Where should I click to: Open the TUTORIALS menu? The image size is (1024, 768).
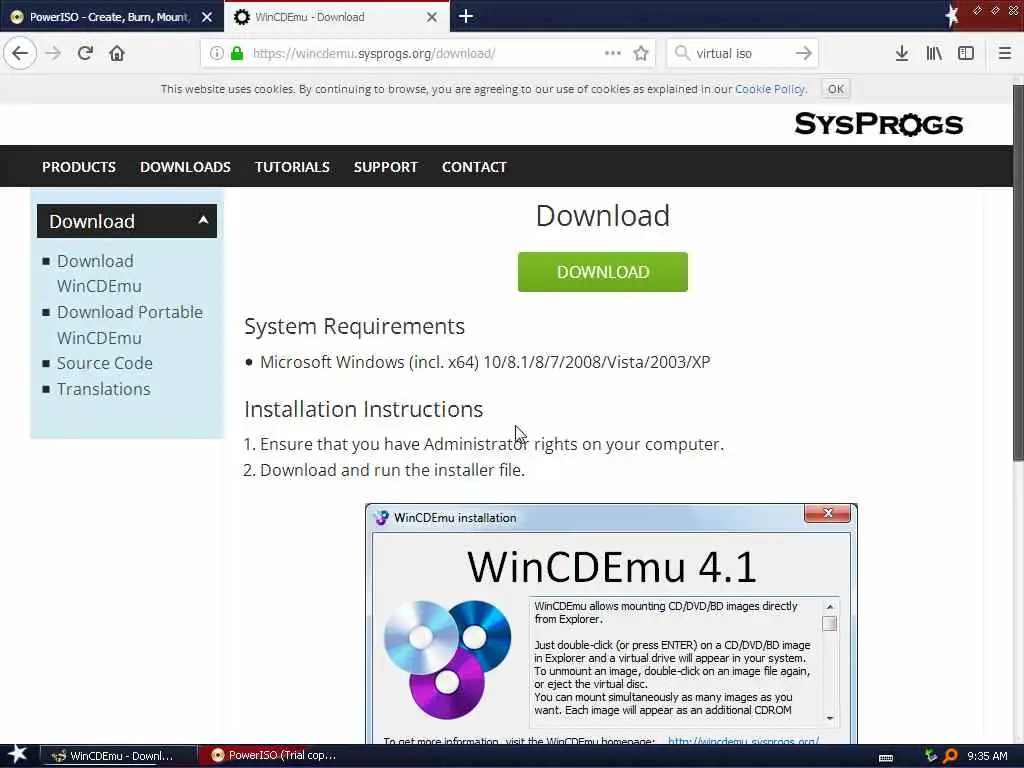point(292,167)
